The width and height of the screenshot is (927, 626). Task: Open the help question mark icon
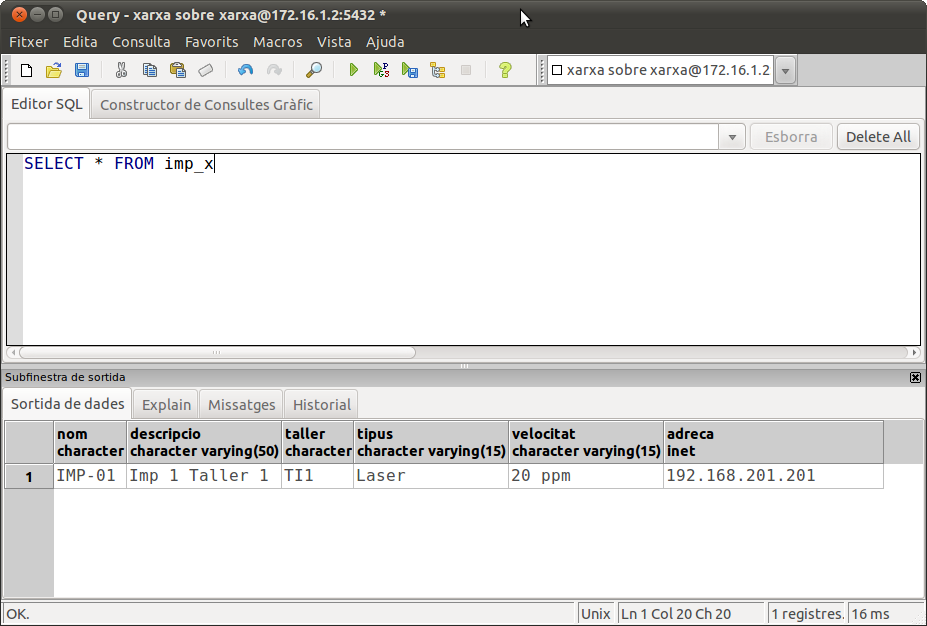click(x=505, y=70)
